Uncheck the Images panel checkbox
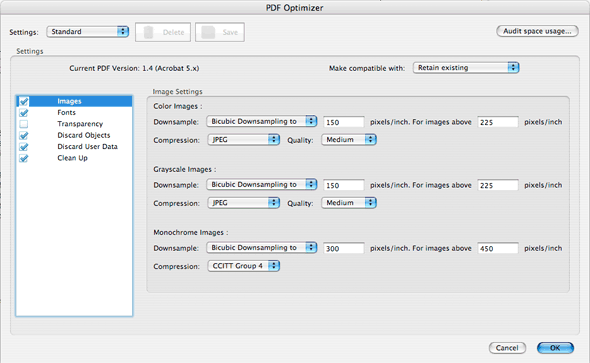 click(x=24, y=101)
